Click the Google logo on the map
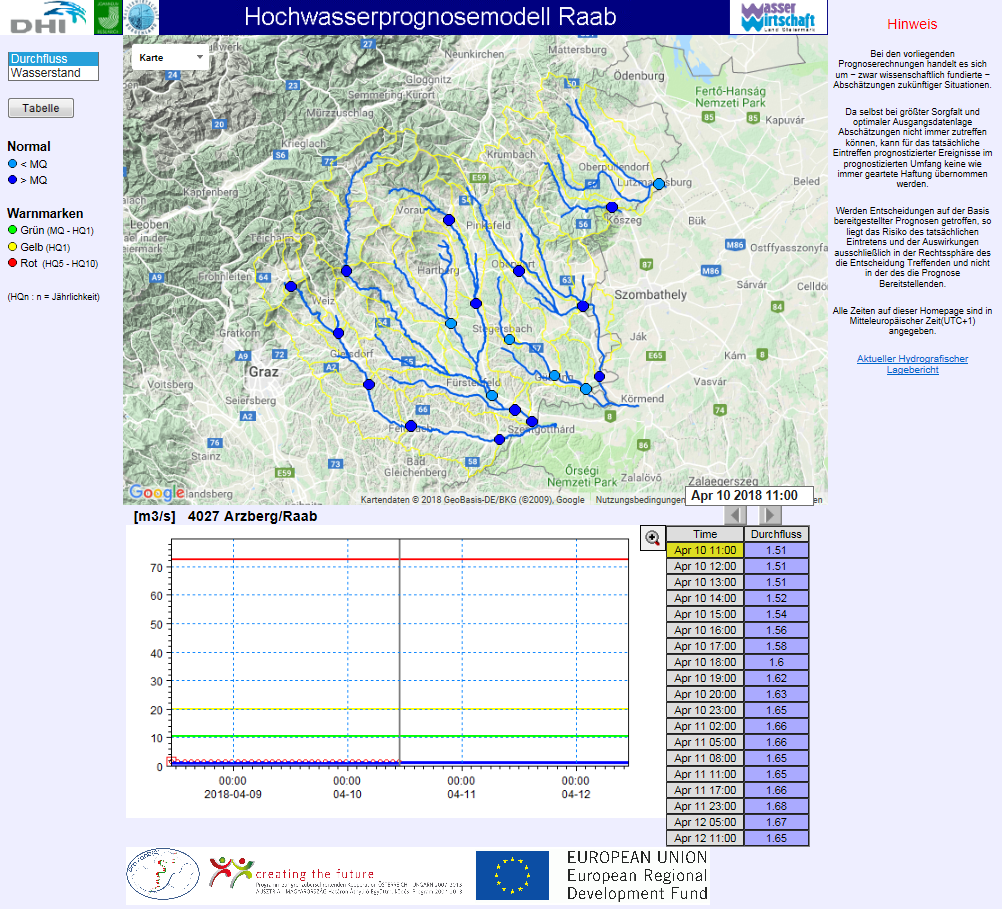 [157, 492]
